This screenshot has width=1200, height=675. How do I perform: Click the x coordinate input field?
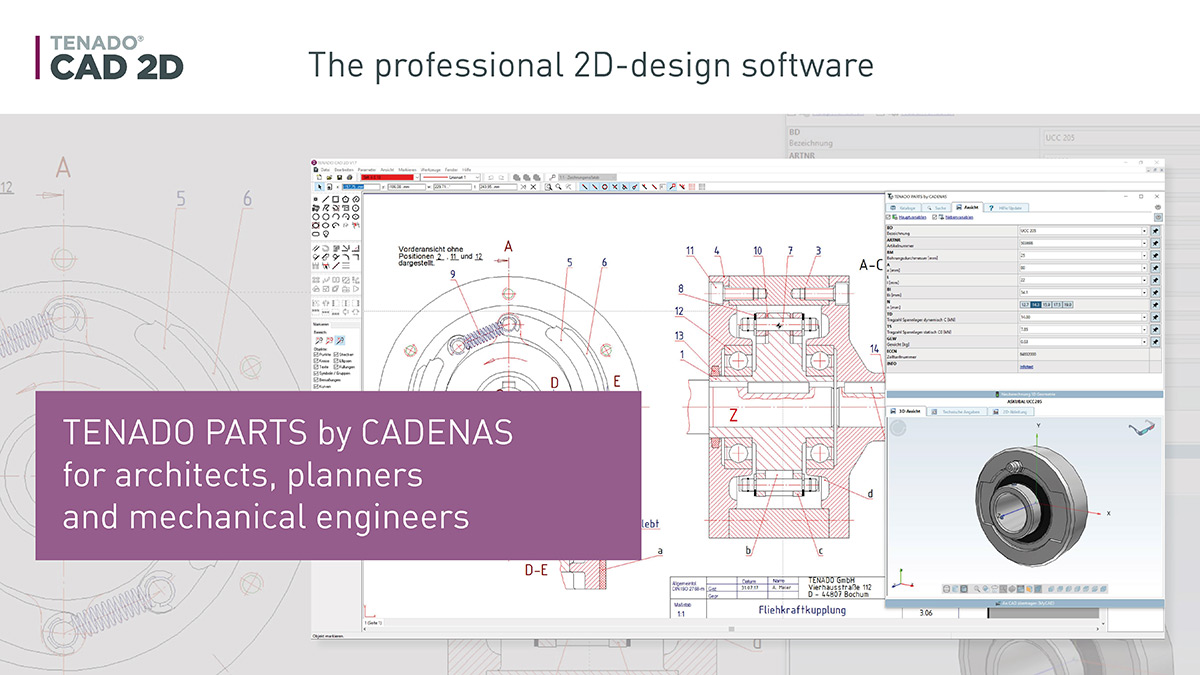point(361,187)
